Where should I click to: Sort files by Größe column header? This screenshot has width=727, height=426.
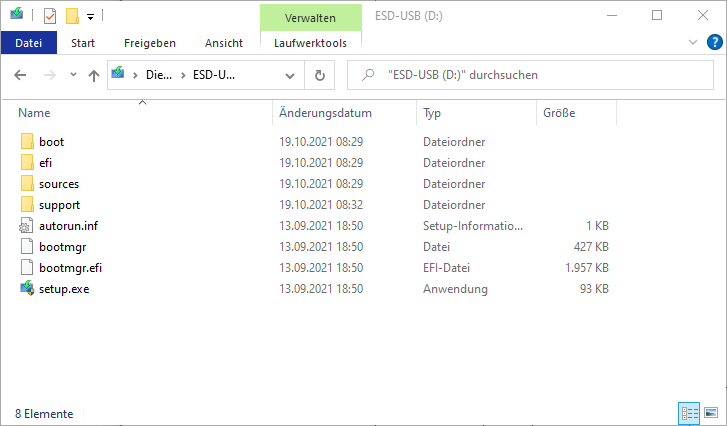(x=558, y=113)
